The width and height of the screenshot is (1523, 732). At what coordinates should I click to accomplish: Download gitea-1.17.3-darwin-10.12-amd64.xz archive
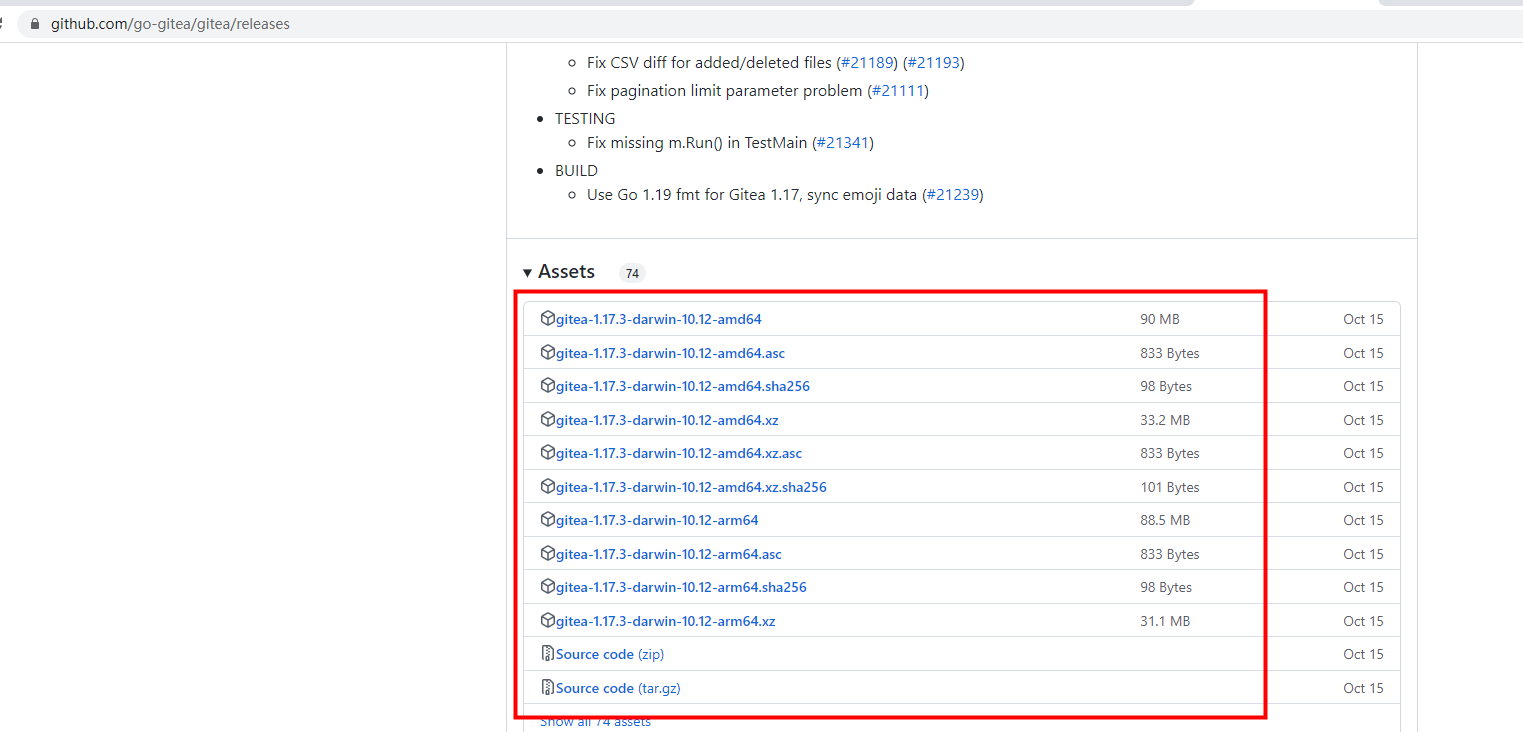(x=667, y=420)
